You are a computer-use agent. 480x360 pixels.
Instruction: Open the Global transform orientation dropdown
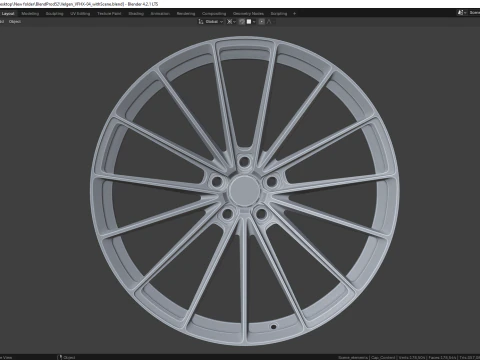coord(211,22)
